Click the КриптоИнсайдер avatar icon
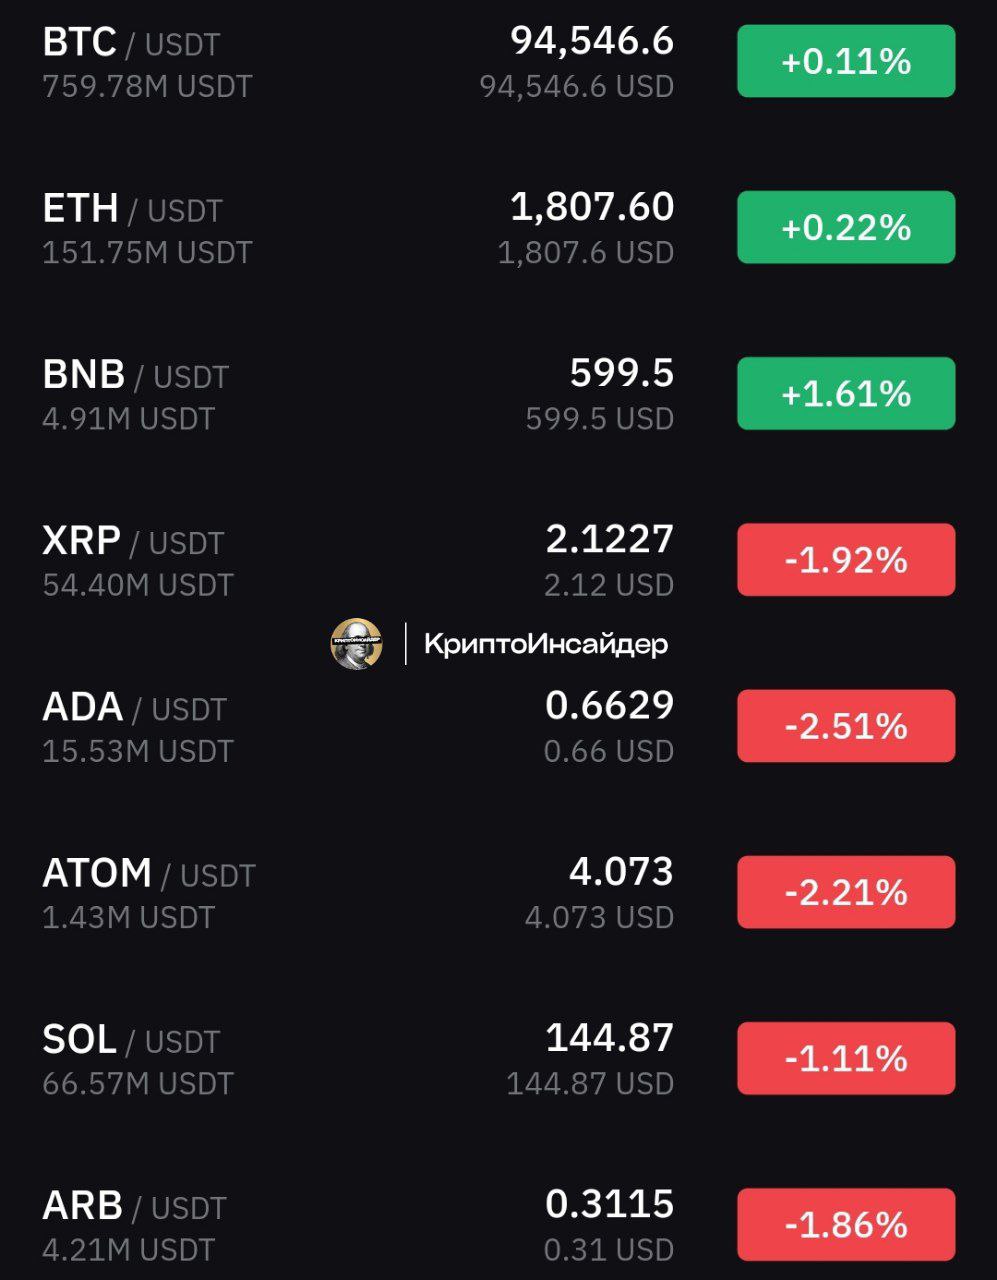997x1280 pixels. point(356,644)
